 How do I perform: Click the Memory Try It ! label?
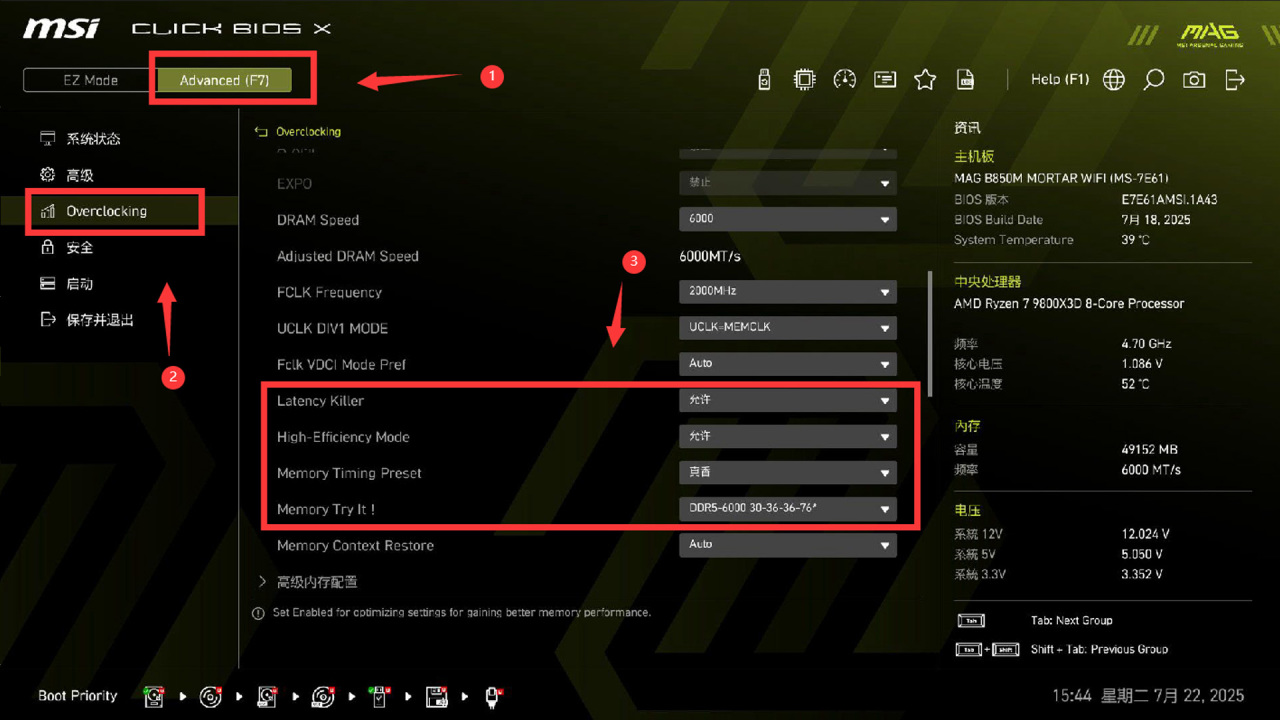click(x=326, y=509)
